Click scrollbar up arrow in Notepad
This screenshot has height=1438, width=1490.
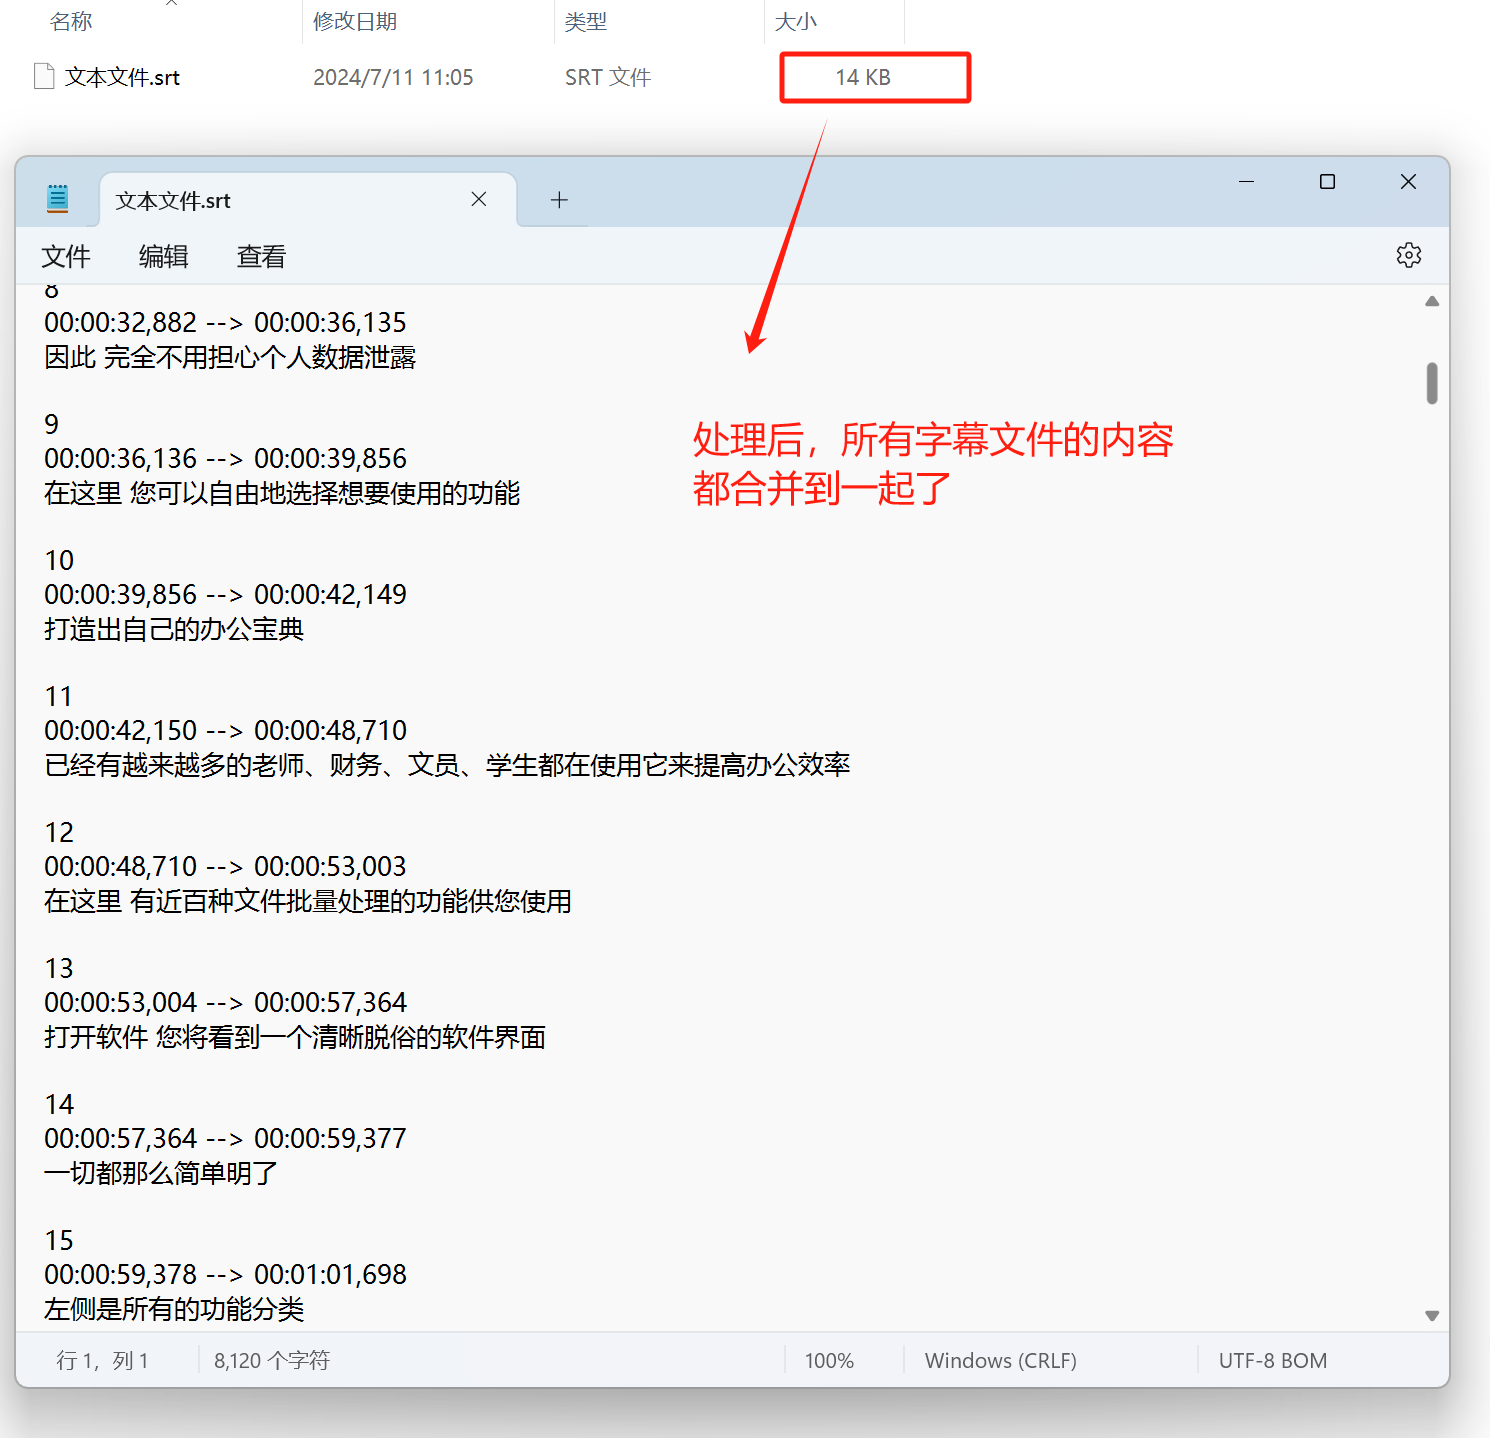coord(1432,301)
